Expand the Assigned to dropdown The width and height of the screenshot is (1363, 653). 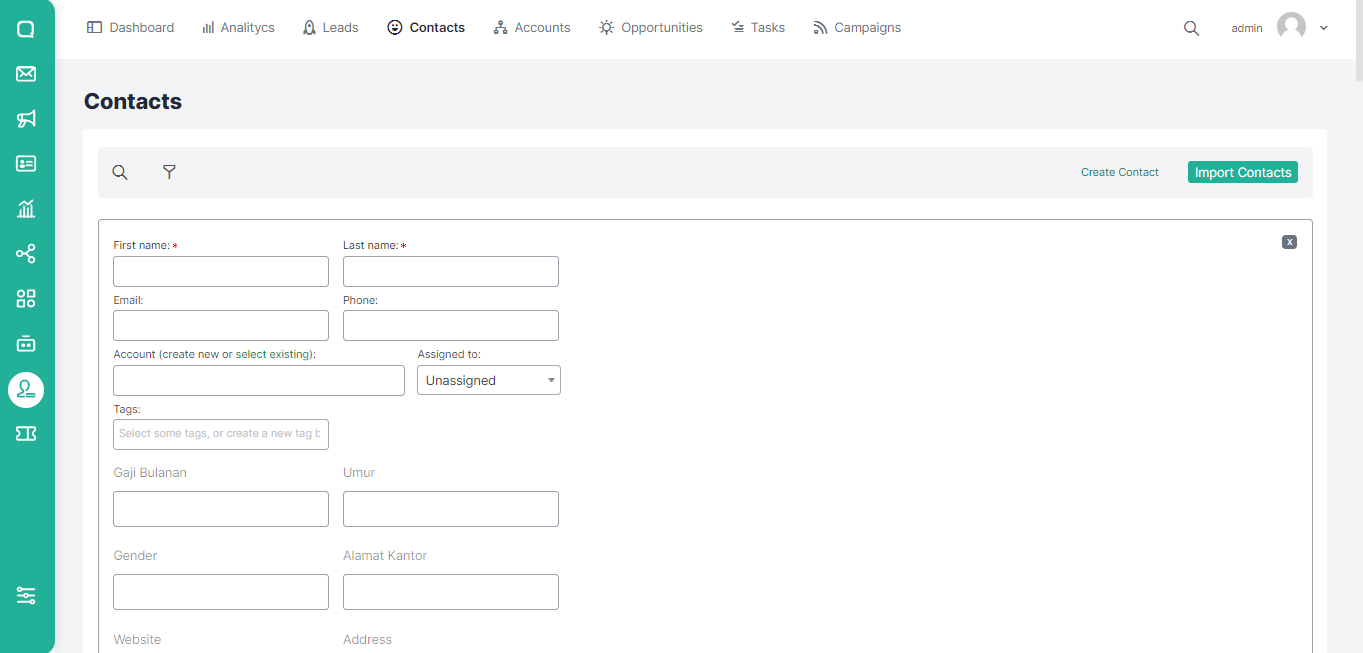pyautogui.click(x=488, y=380)
